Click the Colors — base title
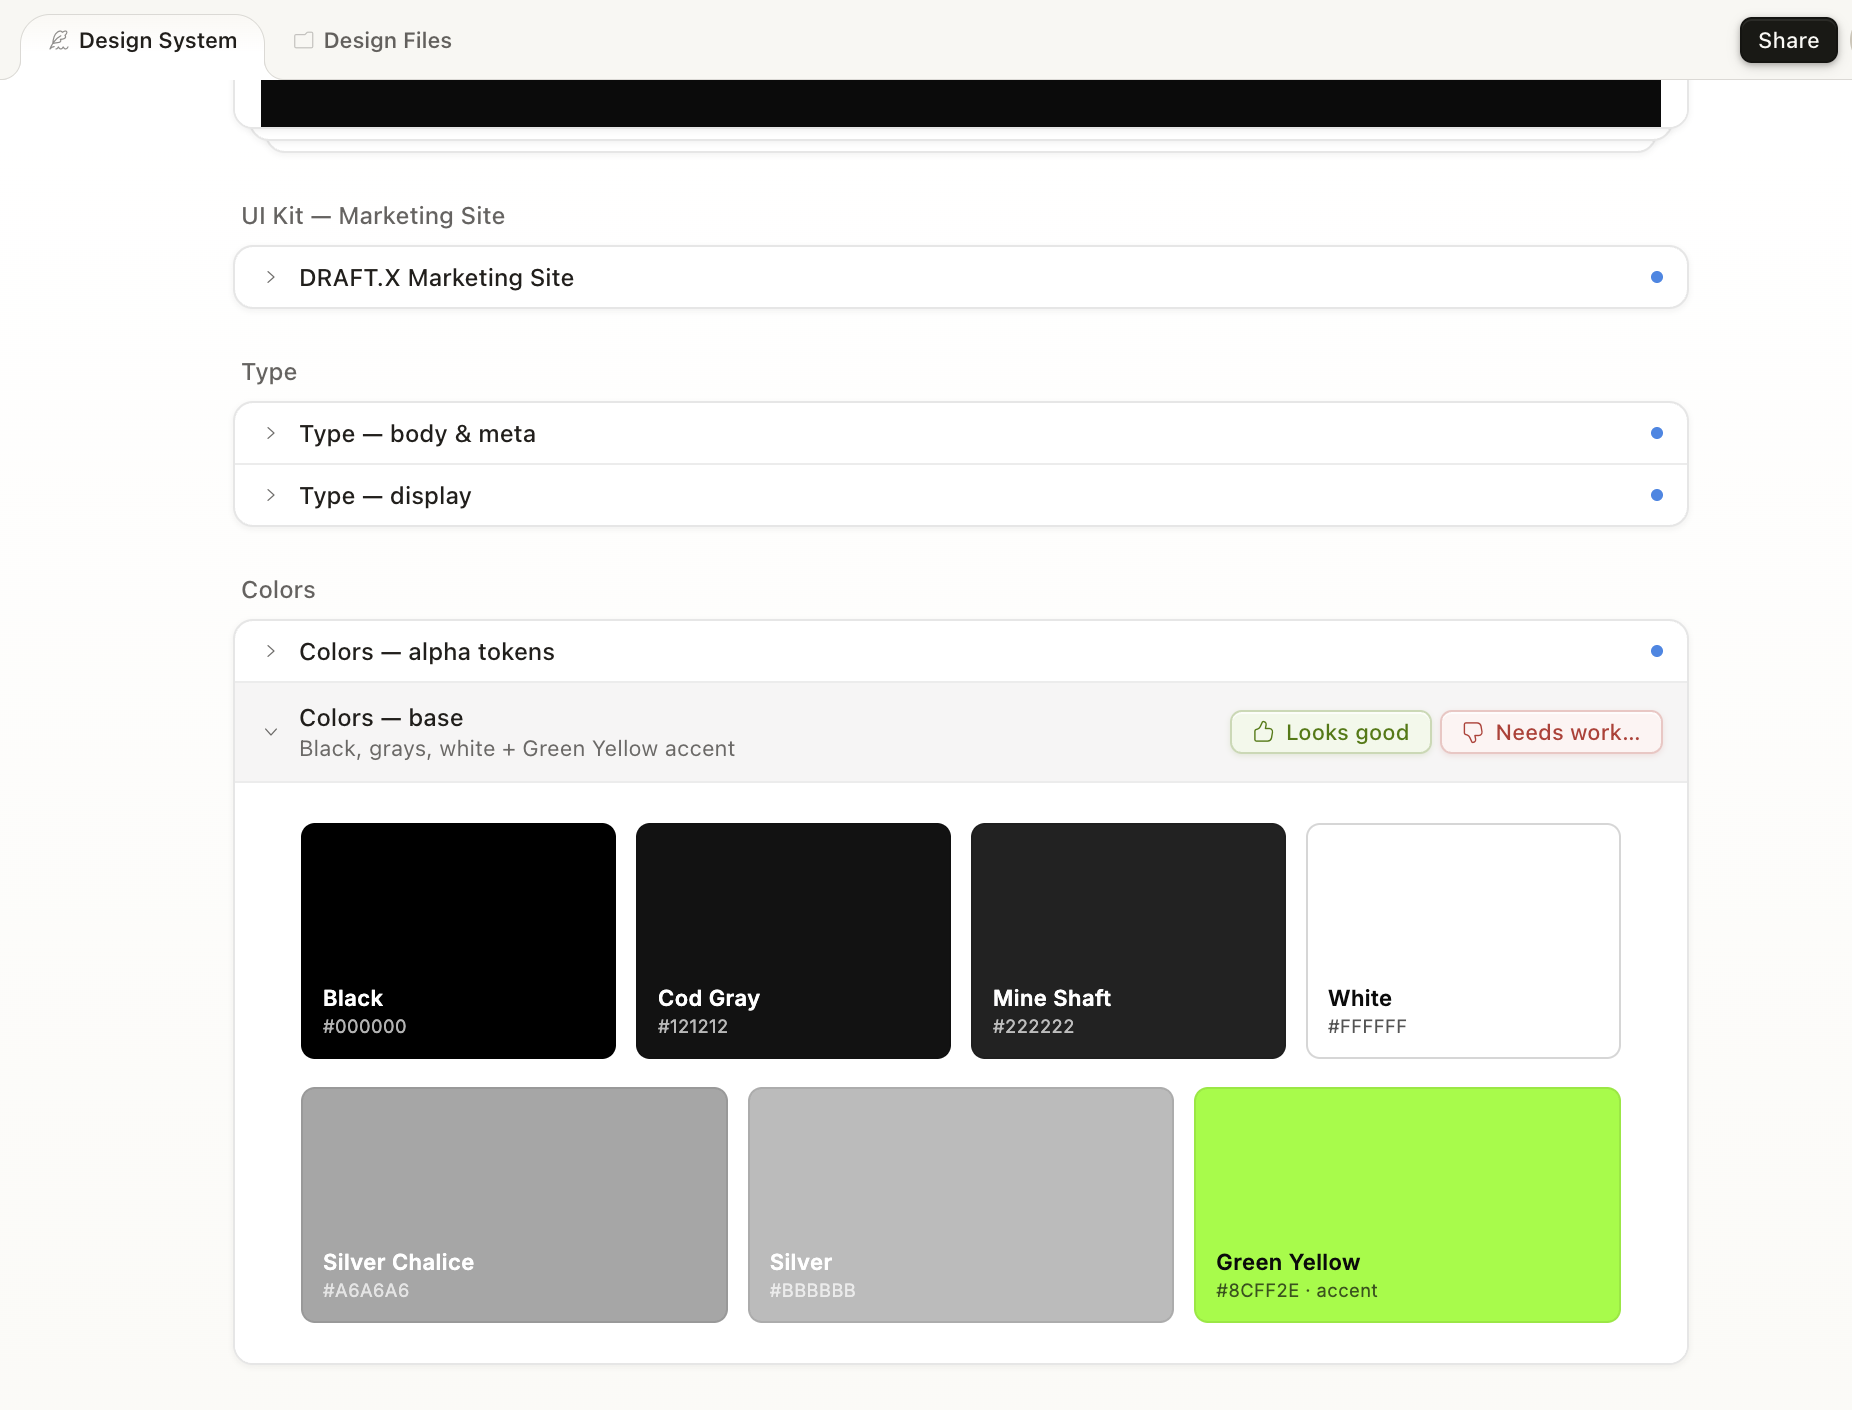The height and width of the screenshot is (1410, 1852). tap(381, 718)
